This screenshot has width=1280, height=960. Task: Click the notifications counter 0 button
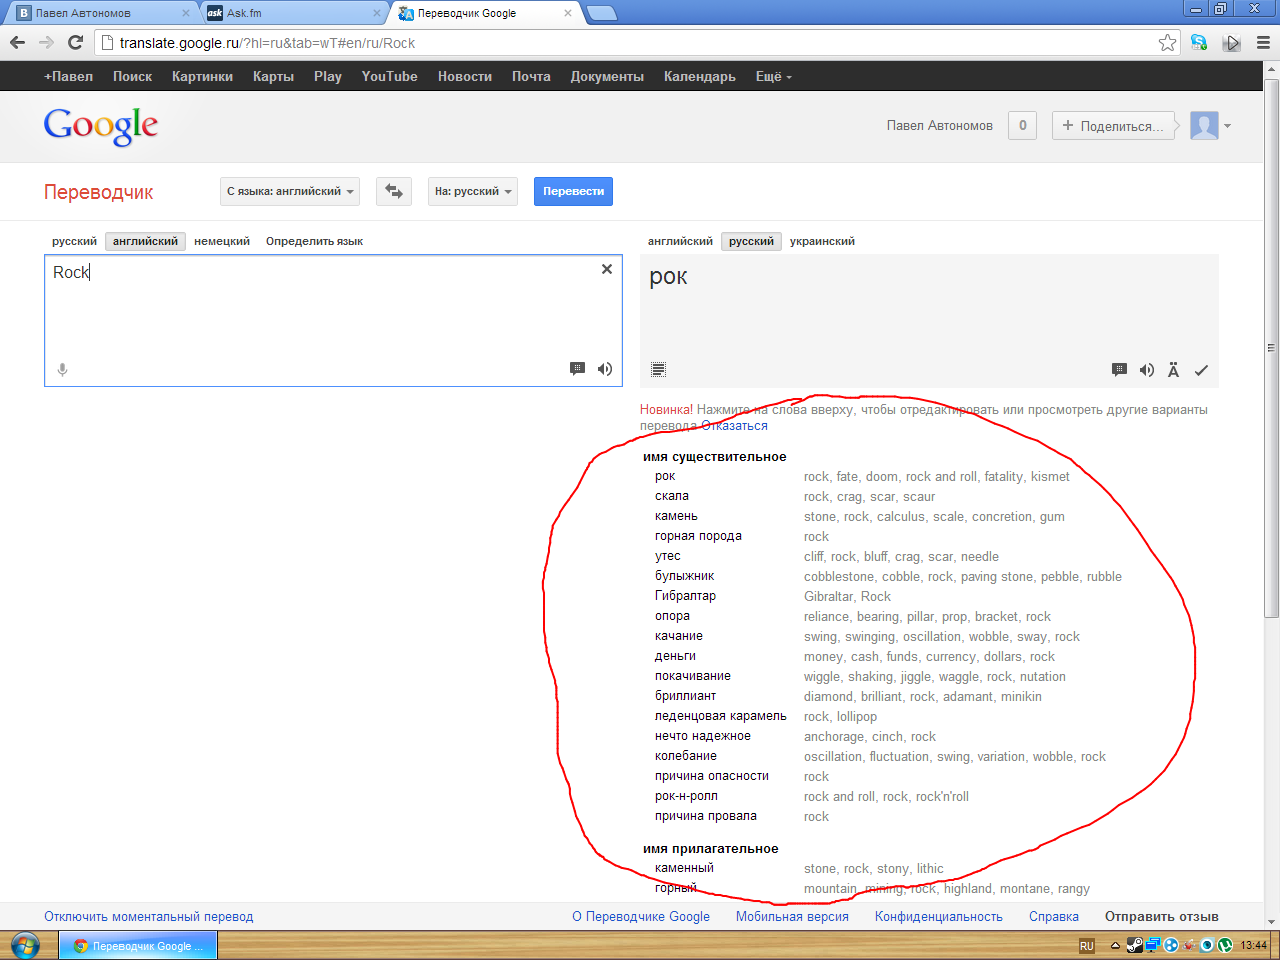[1022, 125]
